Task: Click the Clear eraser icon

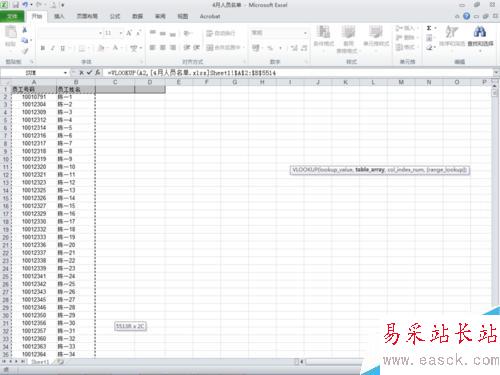Action: click(x=429, y=48)
